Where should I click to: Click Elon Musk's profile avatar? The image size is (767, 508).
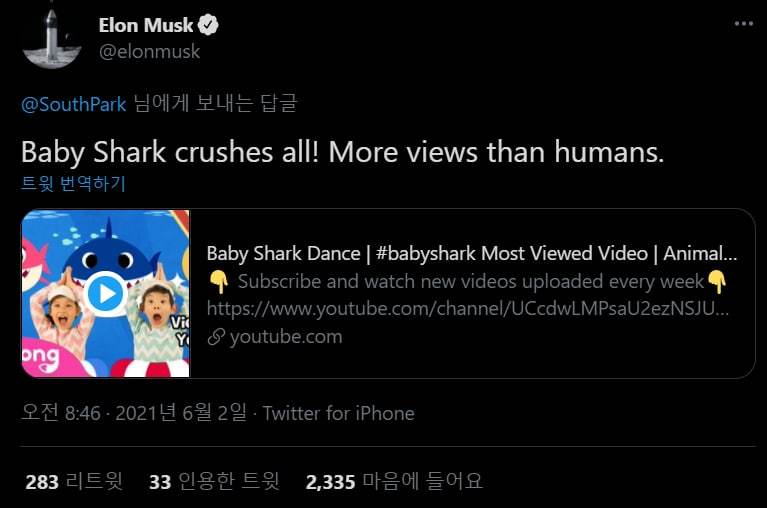click(45, 38)
